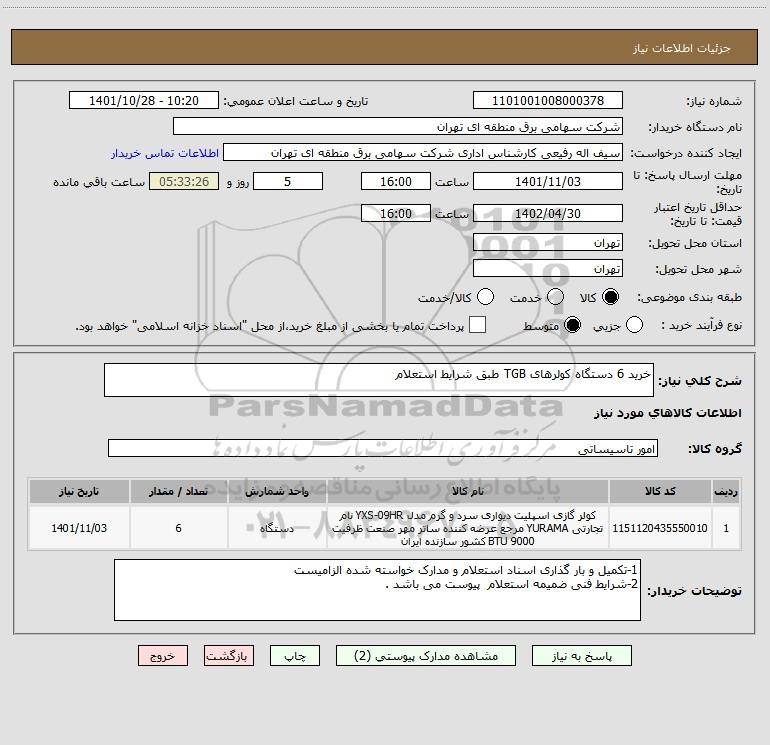Click the تاریخ نیاز column header
This screenshot has height=745, width=770.
coord(79,491)
